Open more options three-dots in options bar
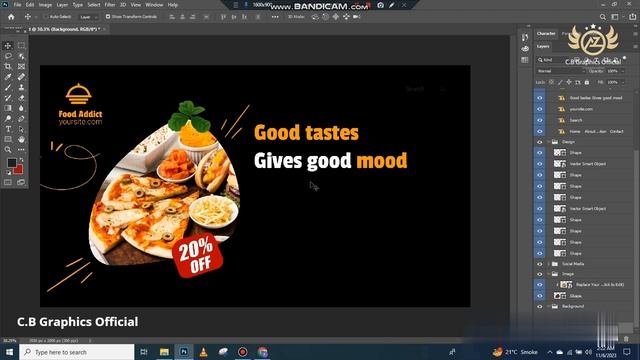The width and height of the screenshot is (640, 360). pos(275,17)
